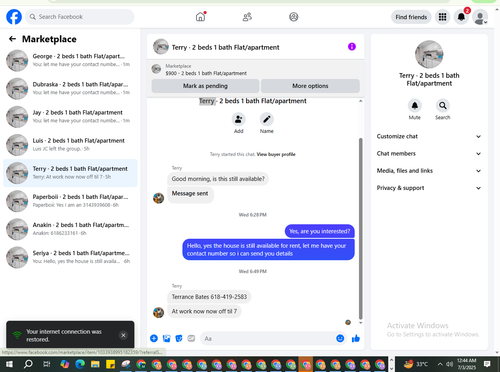This screenshot has width=500, height=372.
Task: Attach a photo file icon
Action: click(x=167, y=339)
